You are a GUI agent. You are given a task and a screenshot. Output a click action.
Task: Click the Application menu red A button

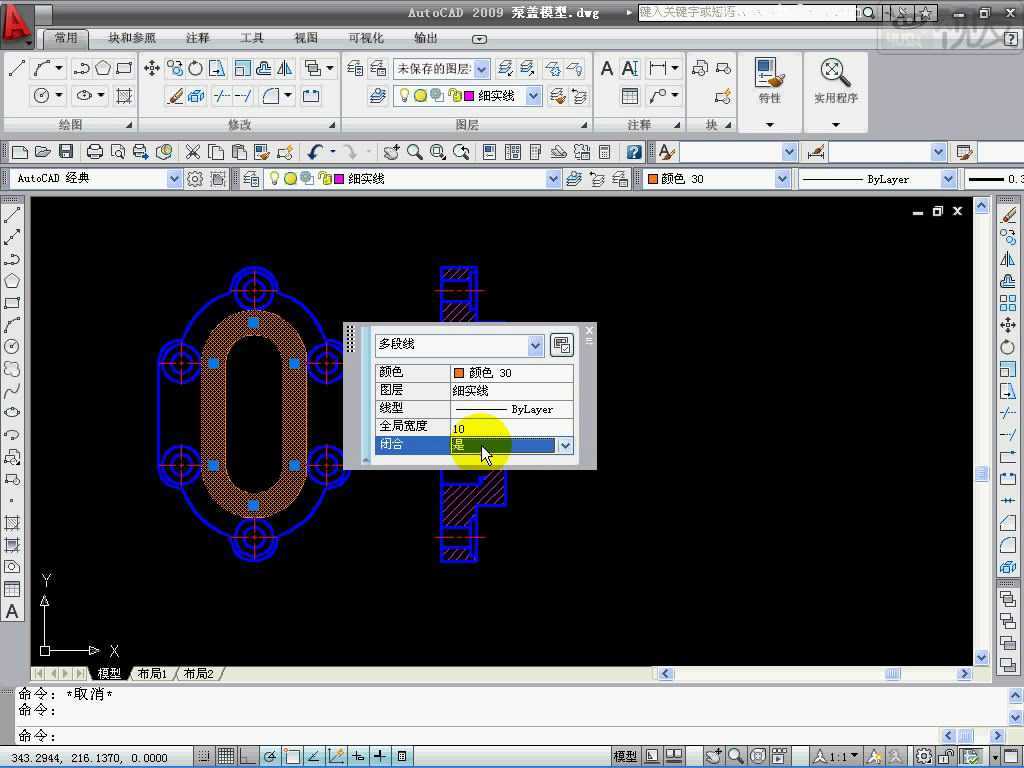(x=15, y=24)
